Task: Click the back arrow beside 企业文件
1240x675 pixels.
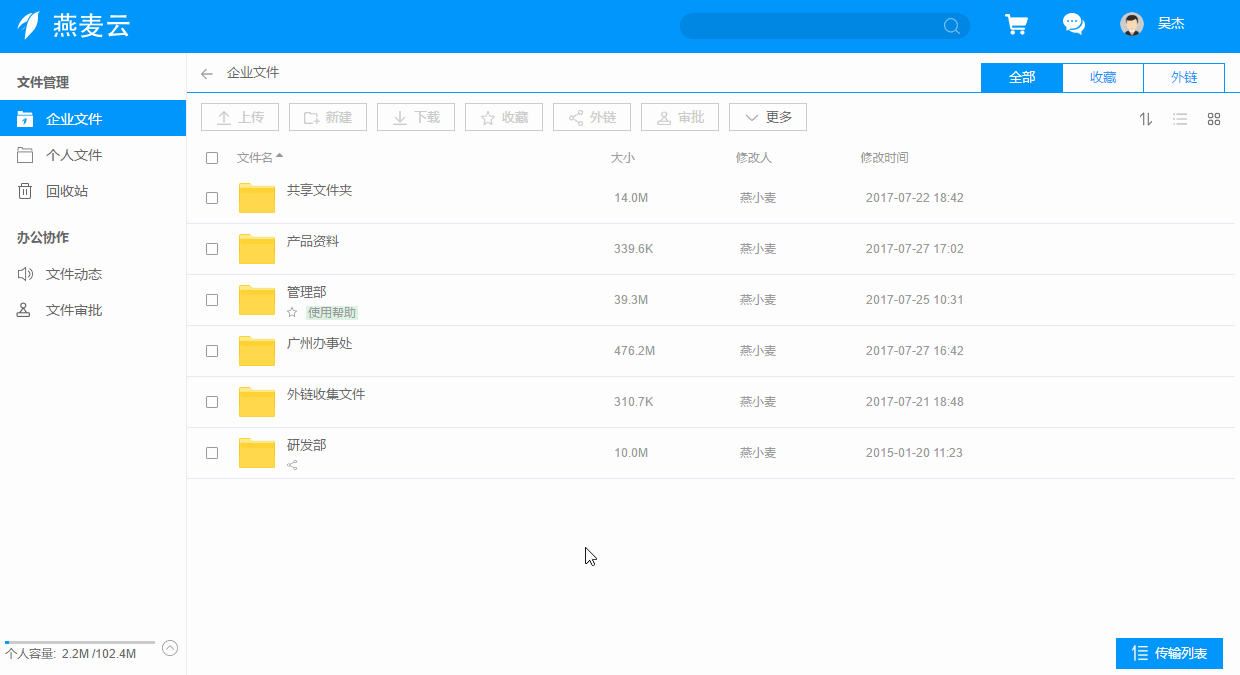Action: [x=207, y=73]
